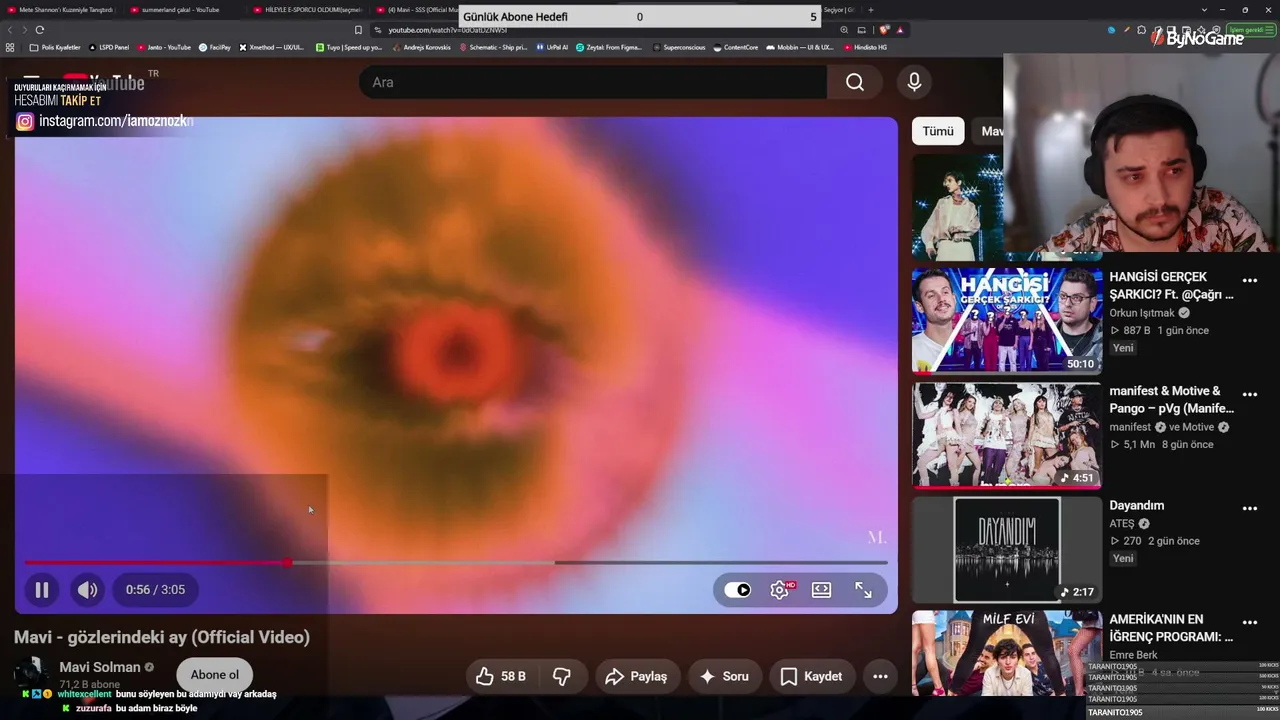Open Brave Rewards triangle icon

pos(900,30)
